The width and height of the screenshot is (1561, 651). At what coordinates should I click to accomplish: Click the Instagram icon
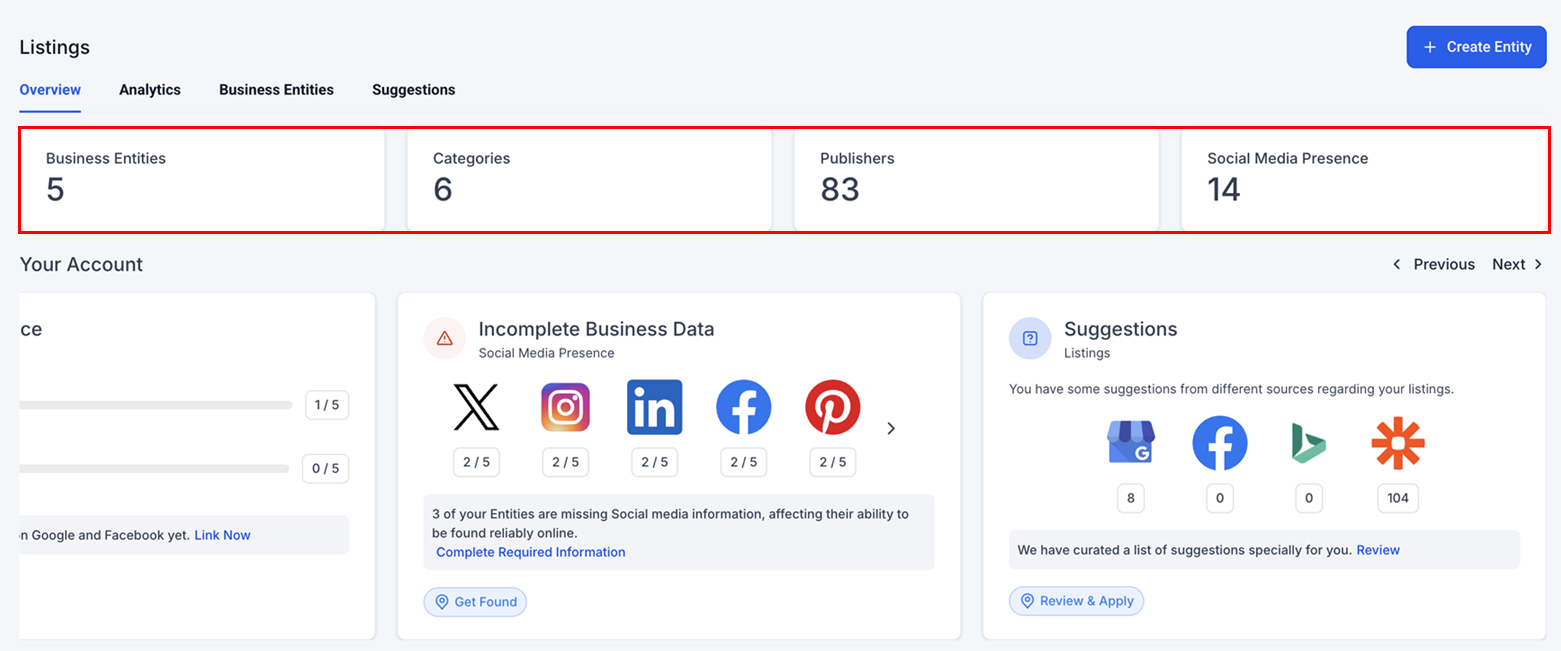pyautogui.click(x=565, y=408)
